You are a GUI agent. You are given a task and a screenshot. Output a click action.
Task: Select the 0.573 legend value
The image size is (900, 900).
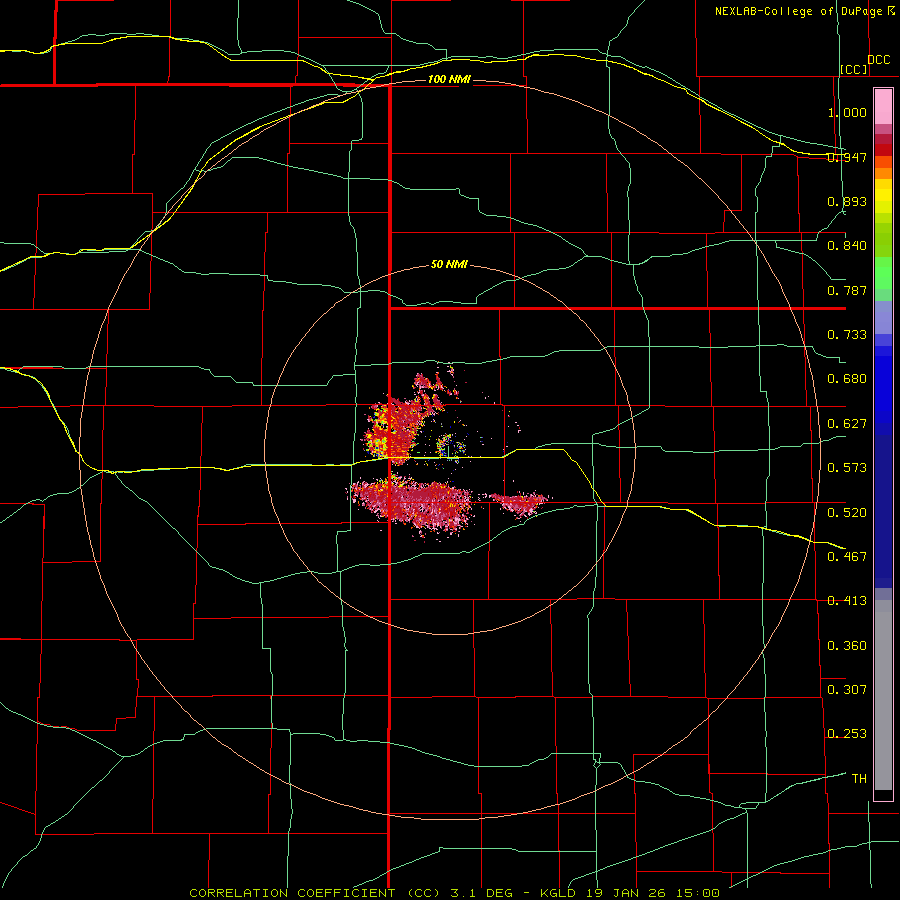click(x=847, y=468)
